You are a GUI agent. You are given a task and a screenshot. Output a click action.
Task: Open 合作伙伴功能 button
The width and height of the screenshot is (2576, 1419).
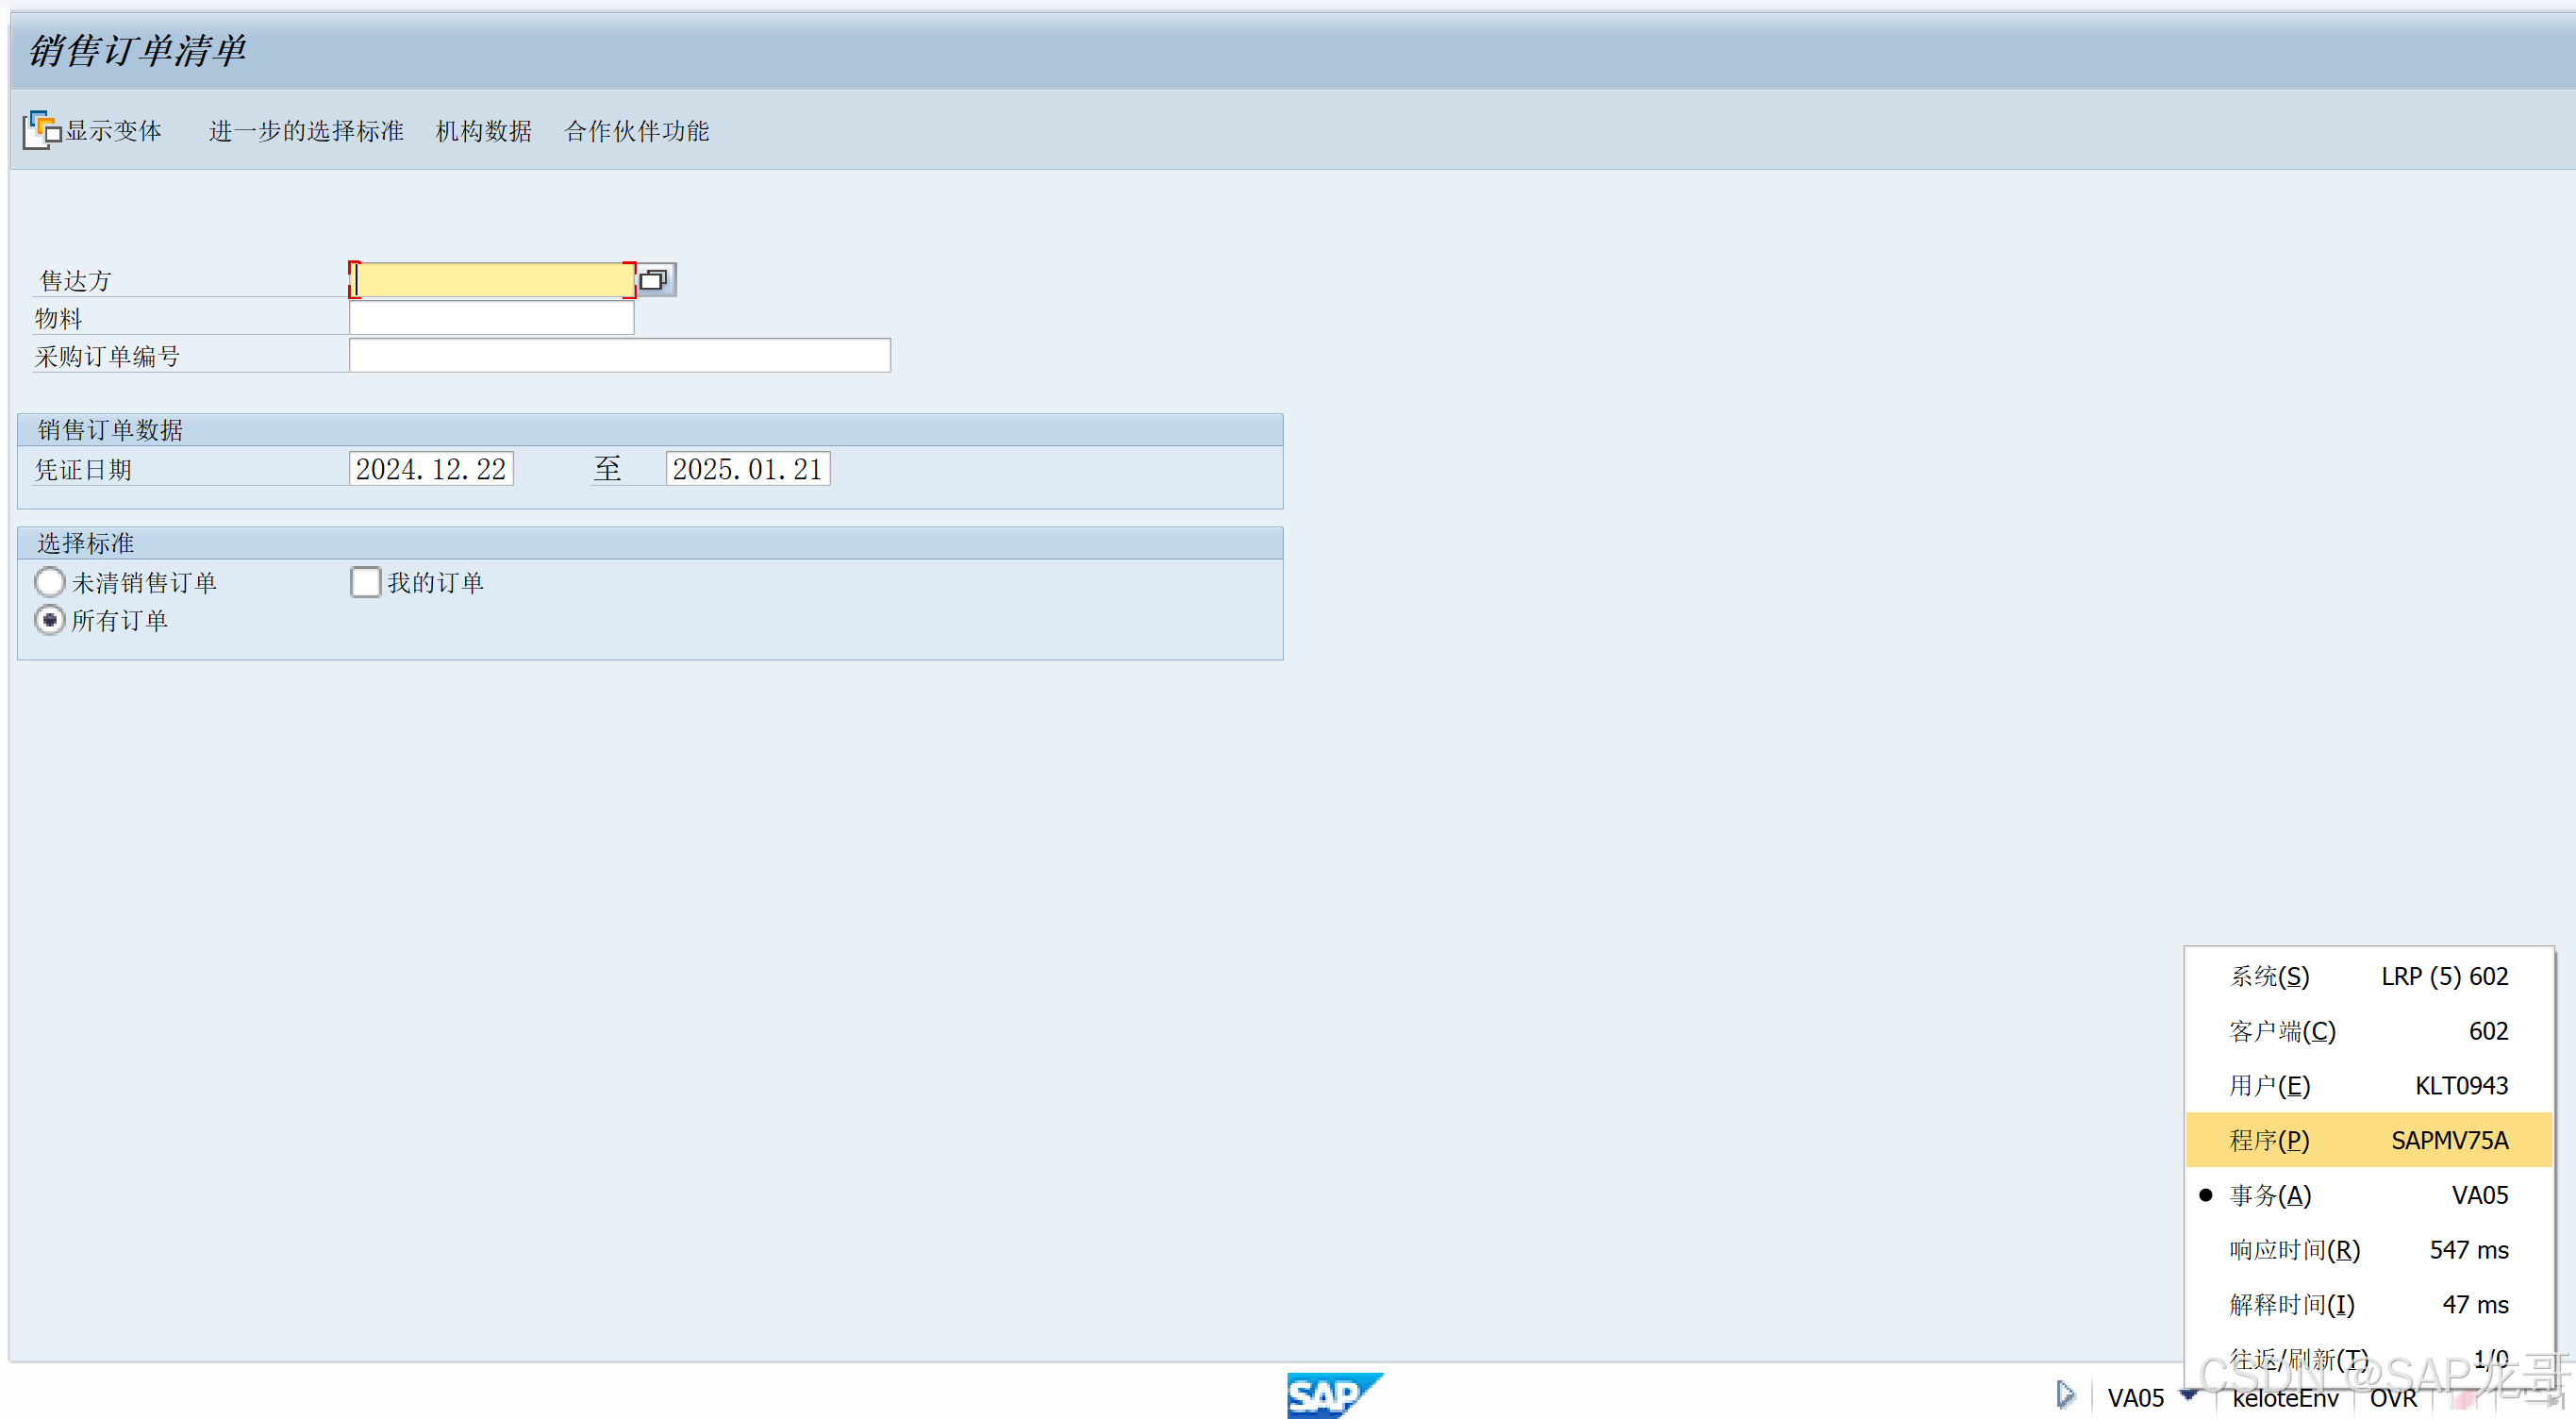click(x=636, y=131)
